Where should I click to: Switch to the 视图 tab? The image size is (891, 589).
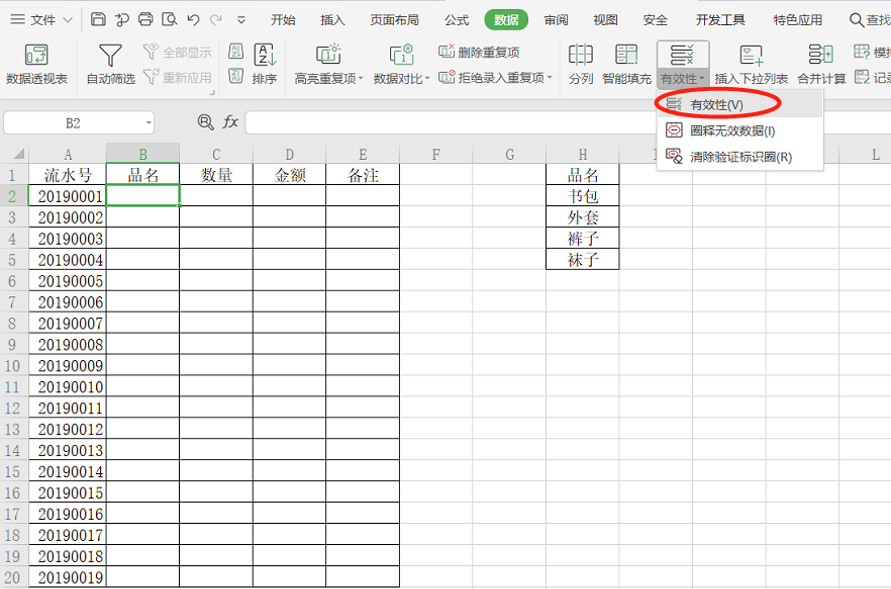(605, 20)
